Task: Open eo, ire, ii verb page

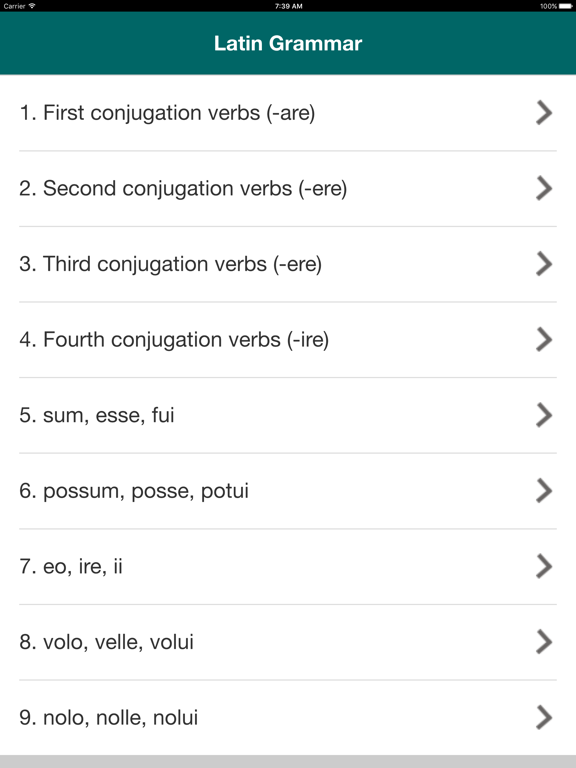Action: [x=288, y=567]
